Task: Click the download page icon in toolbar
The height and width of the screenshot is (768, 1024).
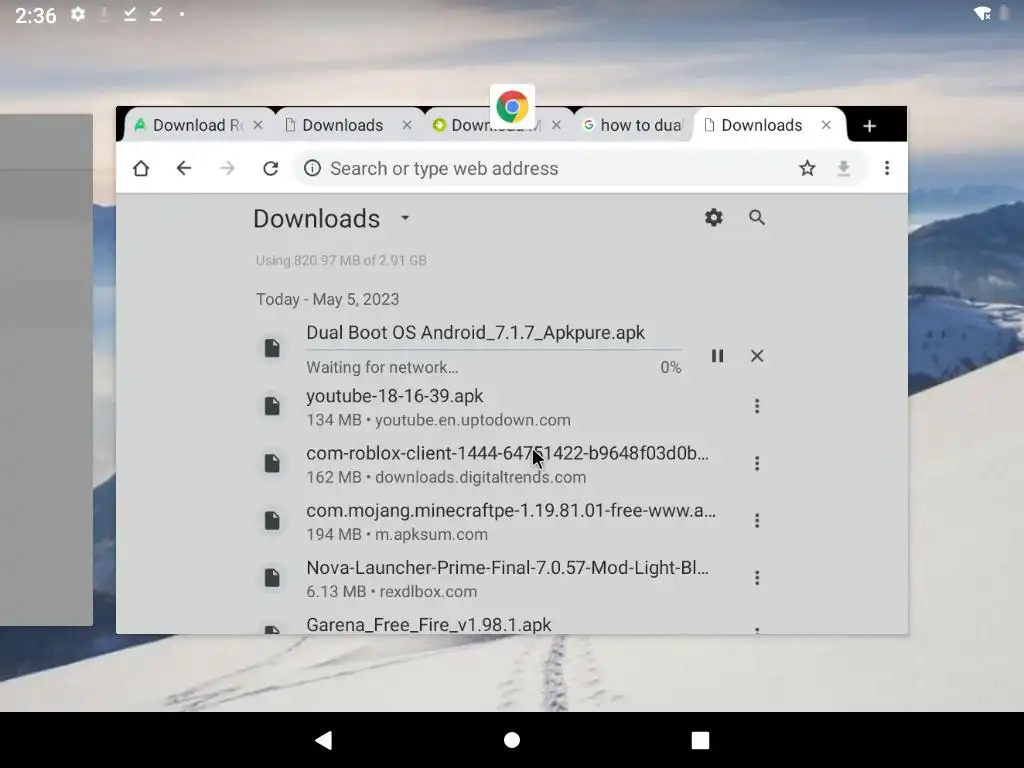Action: 844,168
